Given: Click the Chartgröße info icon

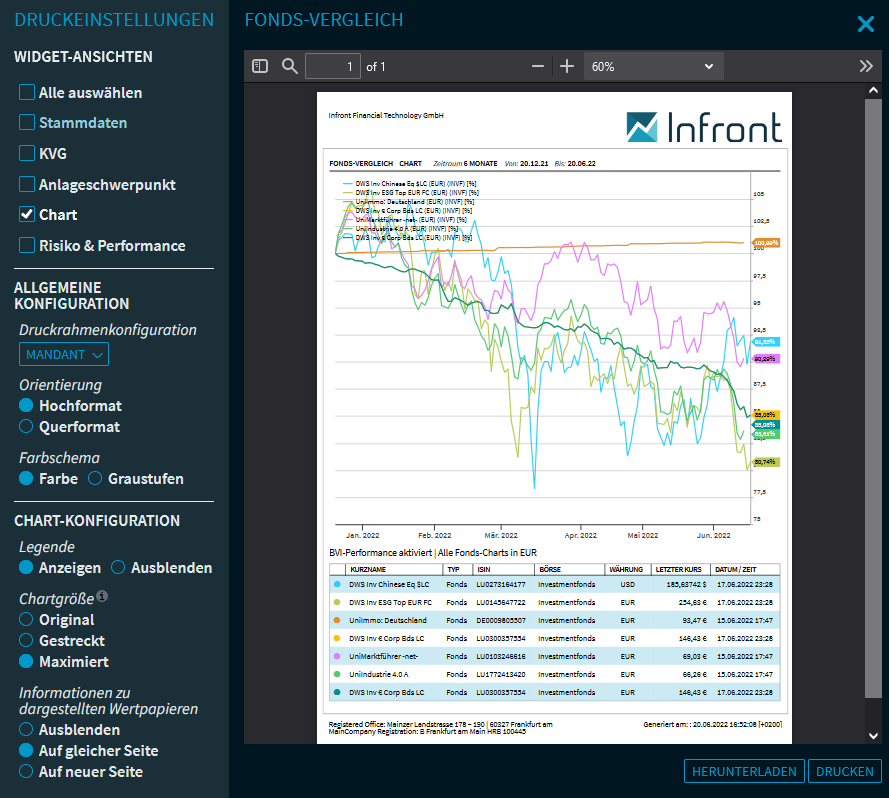Looking at the screenshot, I should [102, 598].
